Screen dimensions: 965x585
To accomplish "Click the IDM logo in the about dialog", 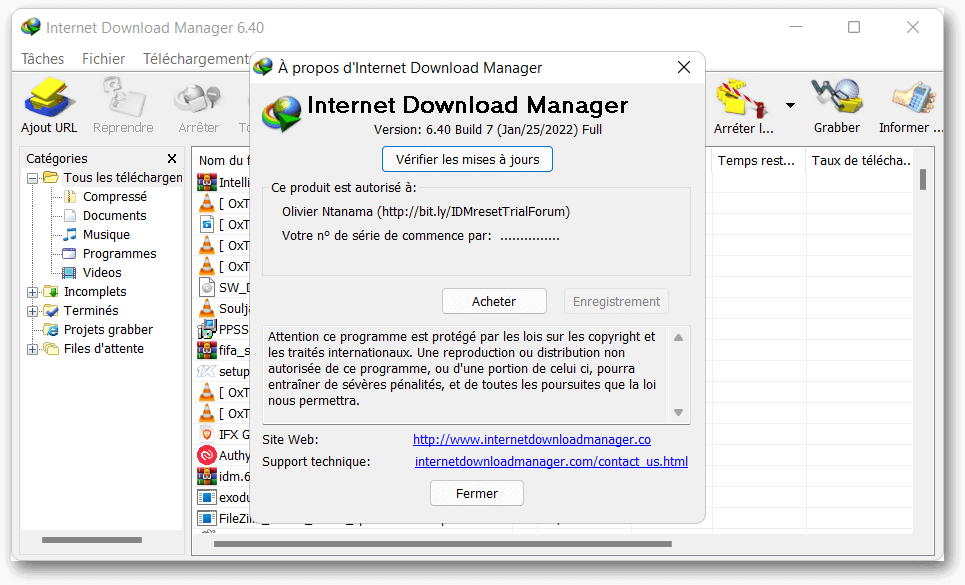I will [x=282, y=113].
